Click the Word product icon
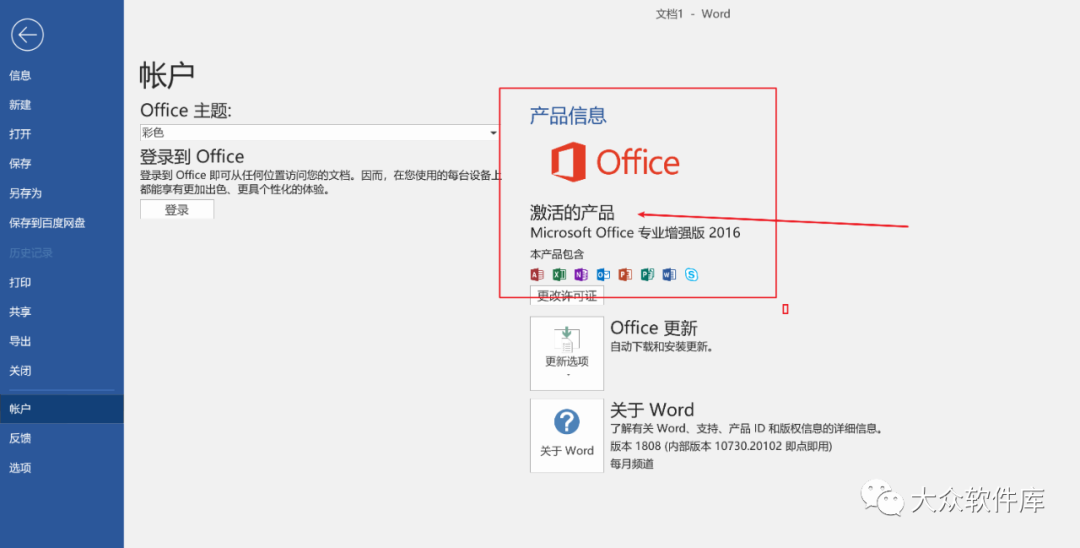1080x548 pixels. [669, 275]
